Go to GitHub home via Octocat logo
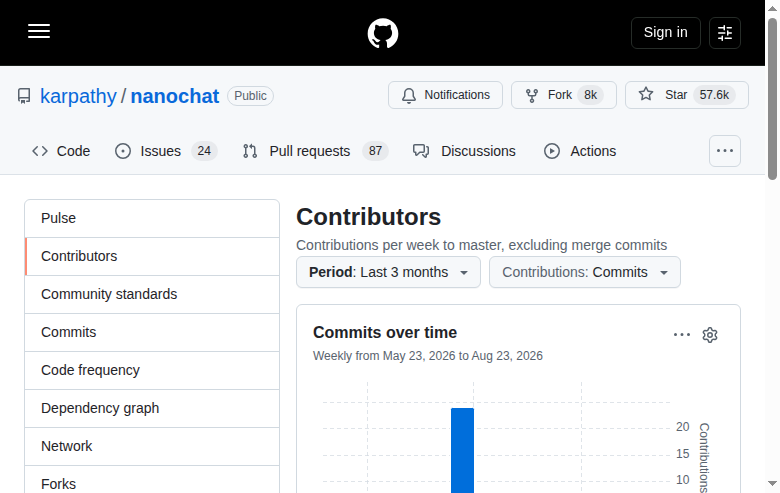The image size is (780, 493). tap(383, 33)
